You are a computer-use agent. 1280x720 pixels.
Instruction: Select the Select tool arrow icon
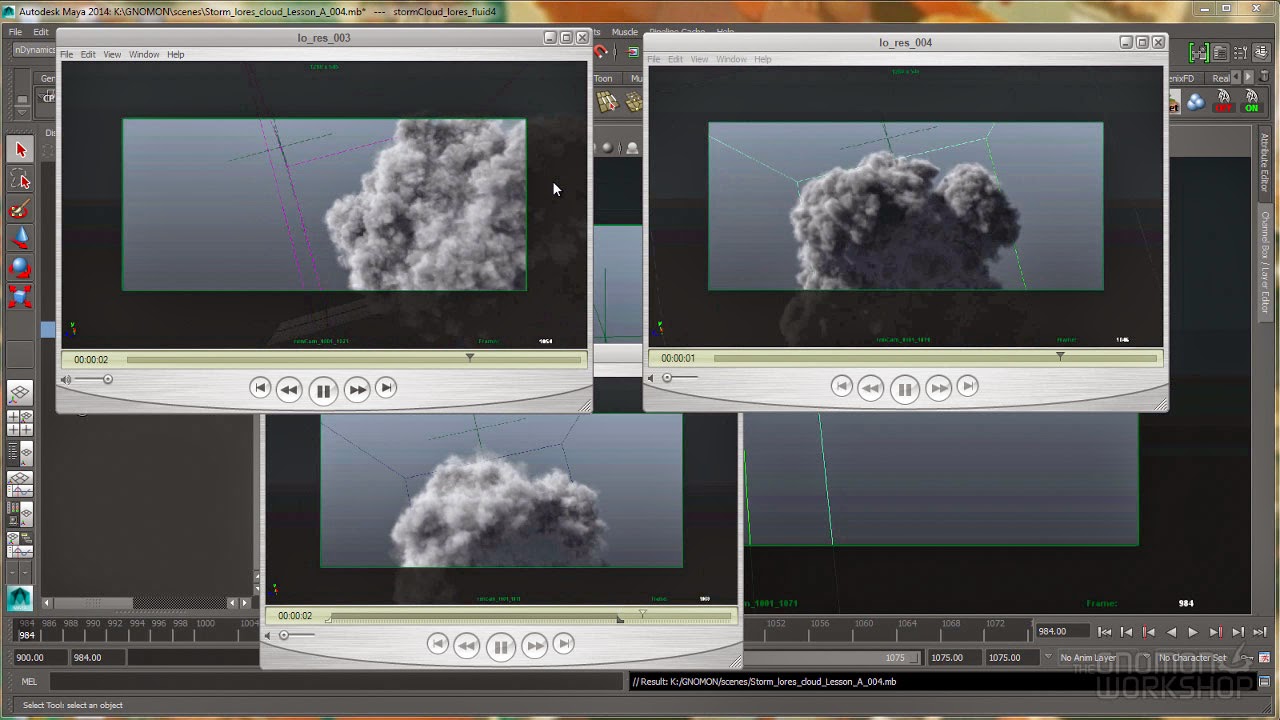point(19,148)
